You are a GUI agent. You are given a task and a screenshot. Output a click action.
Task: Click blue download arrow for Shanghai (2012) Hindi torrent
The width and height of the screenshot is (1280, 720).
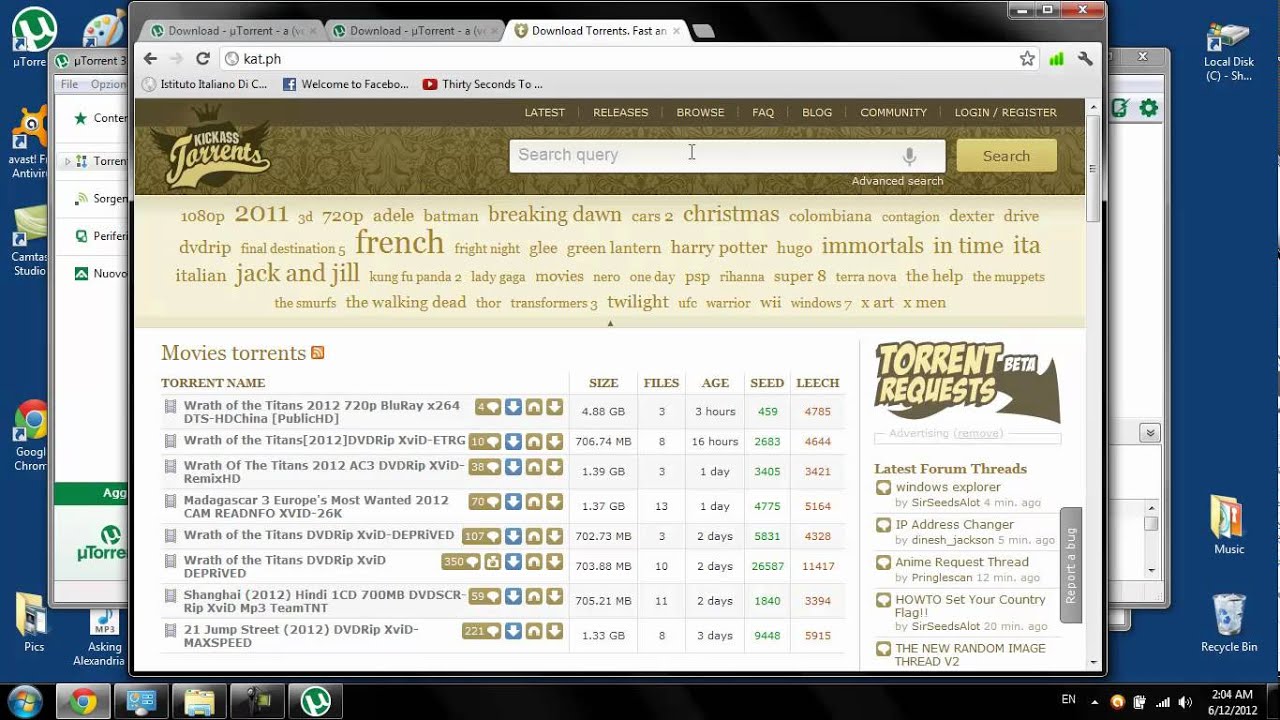(x=513, y=596)
